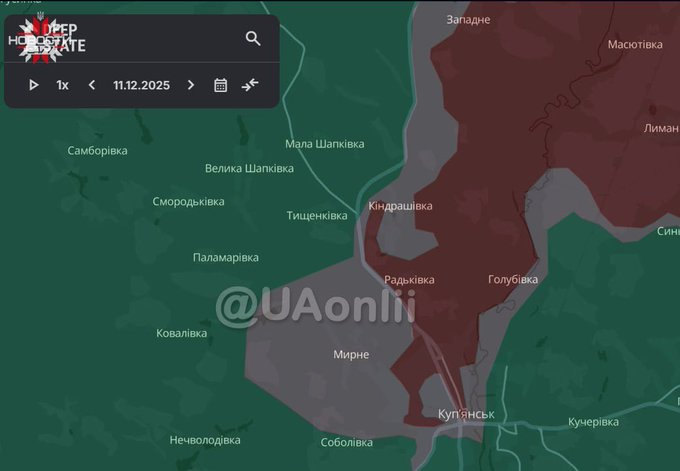
Task: Click the Соболівка label
Action: [x=347, y=443]
